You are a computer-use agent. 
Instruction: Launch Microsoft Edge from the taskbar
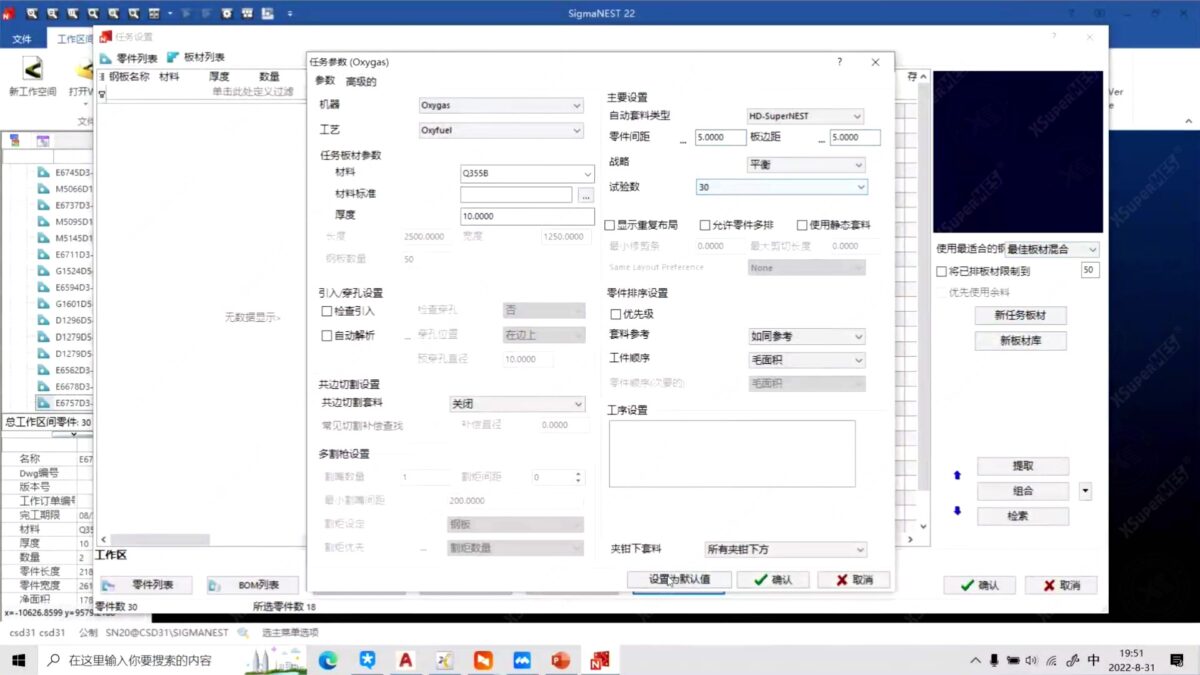(x=328, y=660)
